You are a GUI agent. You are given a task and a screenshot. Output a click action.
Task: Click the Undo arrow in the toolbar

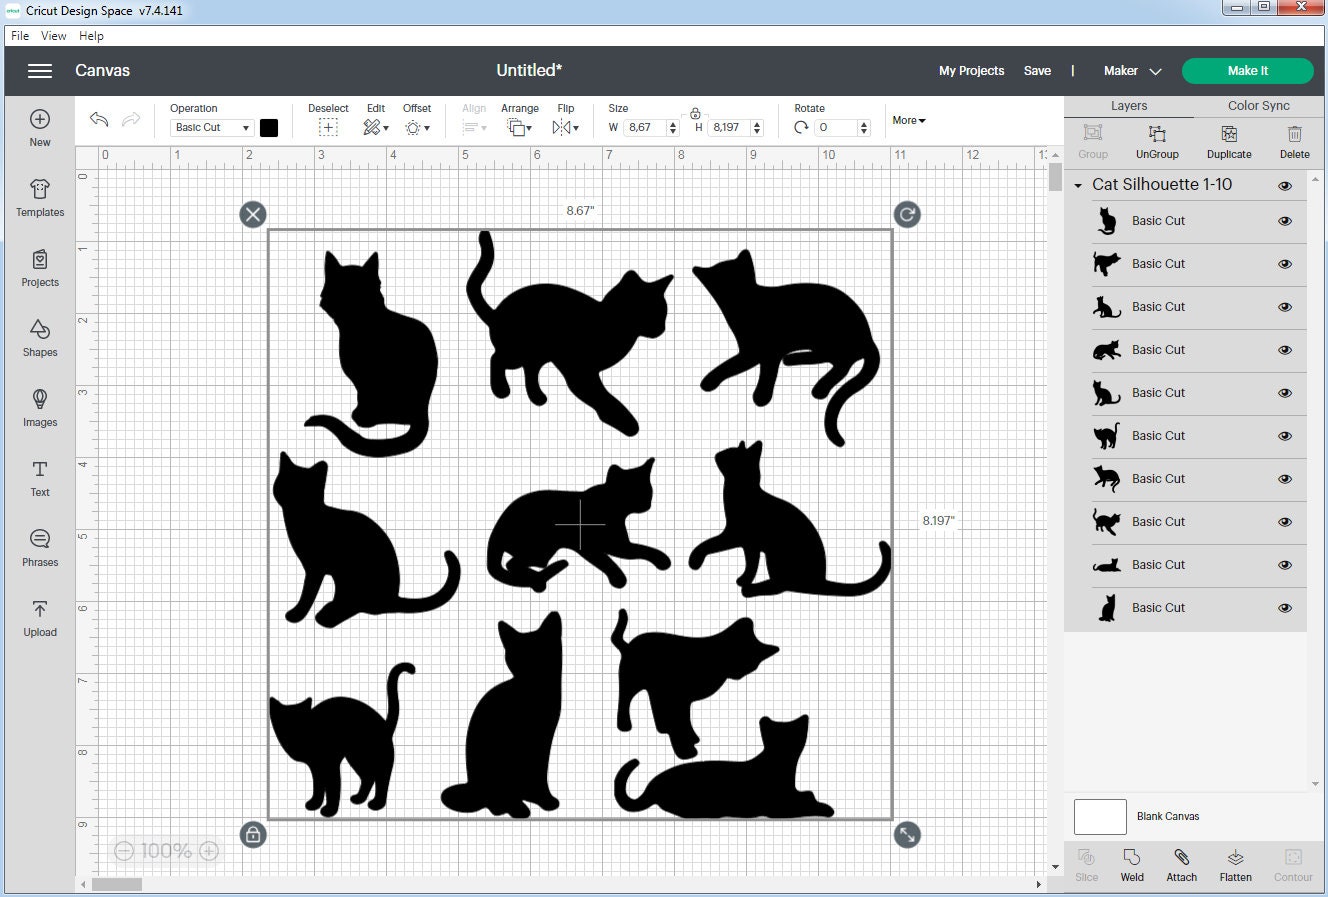pos(98,119)
